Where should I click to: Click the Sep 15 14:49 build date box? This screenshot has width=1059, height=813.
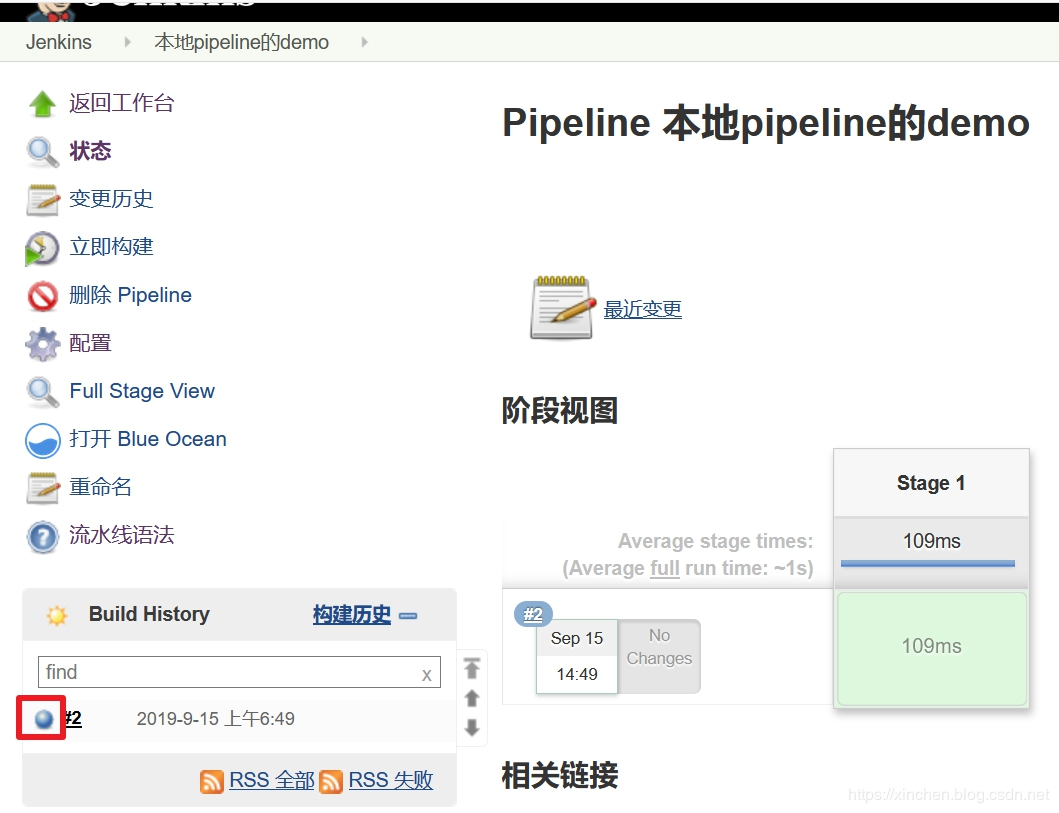tap(577, 656)
